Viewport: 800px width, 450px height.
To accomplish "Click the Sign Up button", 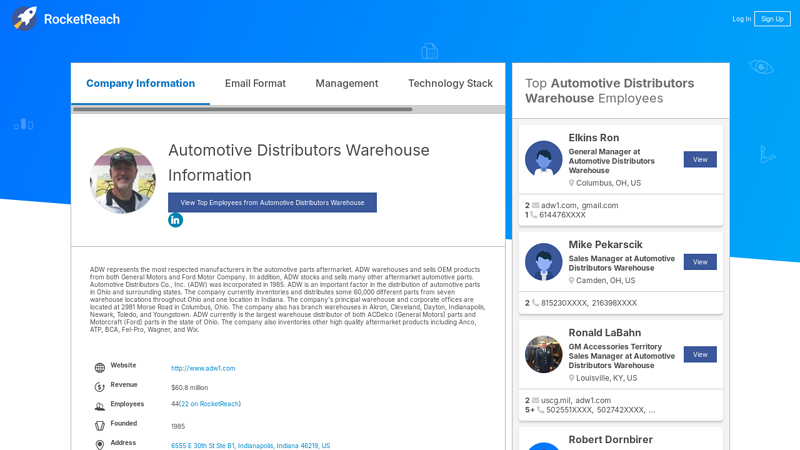I will pyautogui.click(x=772, y=19).
